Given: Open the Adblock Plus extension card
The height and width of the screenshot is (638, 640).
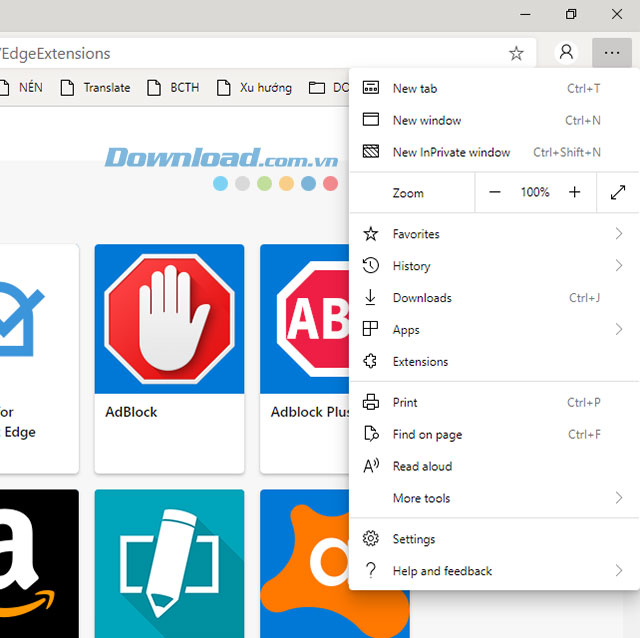Looking at the screenshot, I should coord(304,359).
